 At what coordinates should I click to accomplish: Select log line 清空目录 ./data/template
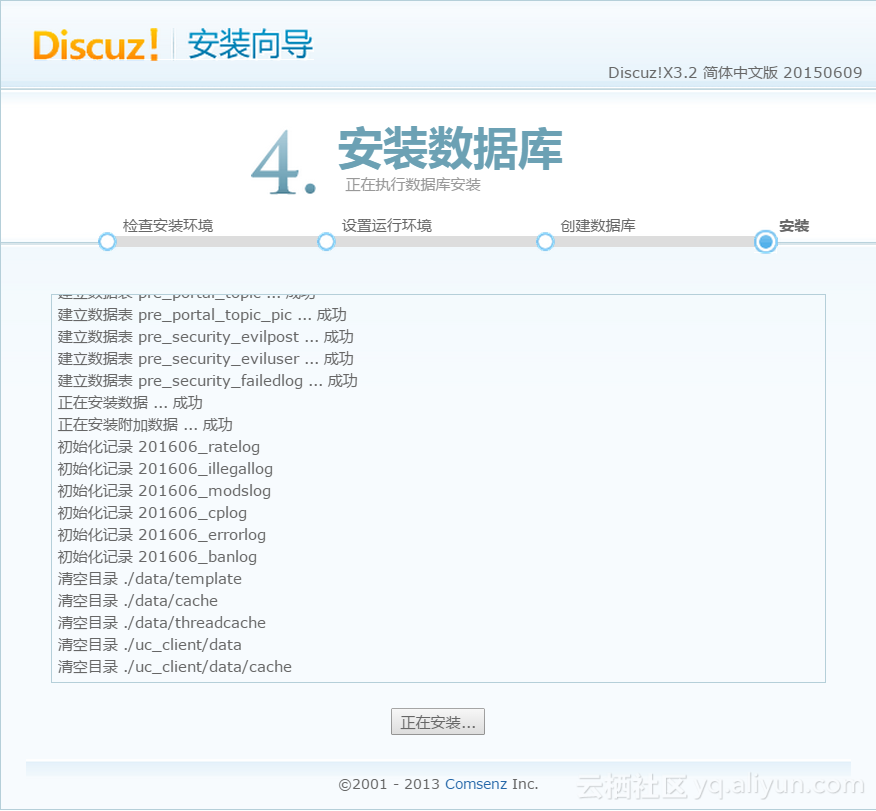pos(150,579)
